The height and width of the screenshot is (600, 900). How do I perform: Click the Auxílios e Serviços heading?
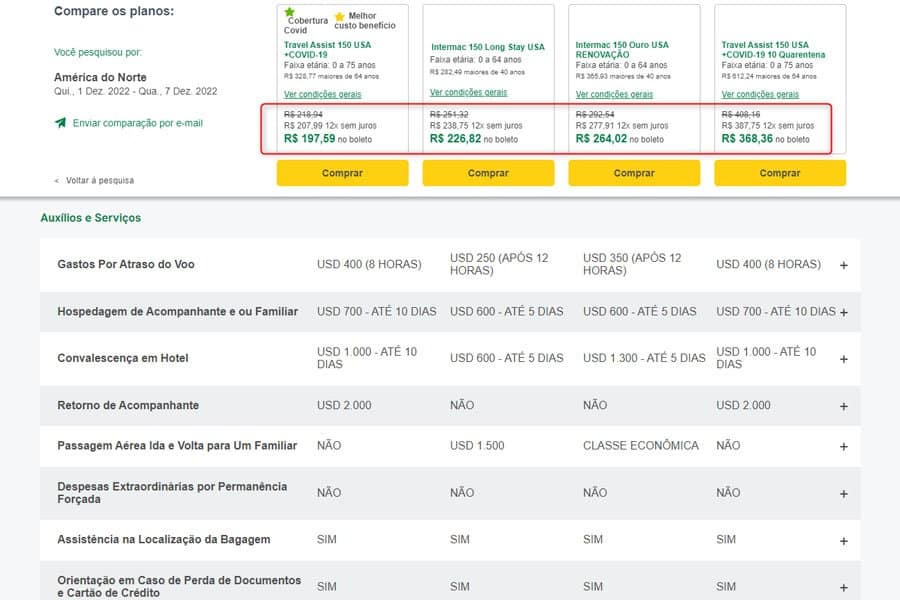click(x=91, y=218)
